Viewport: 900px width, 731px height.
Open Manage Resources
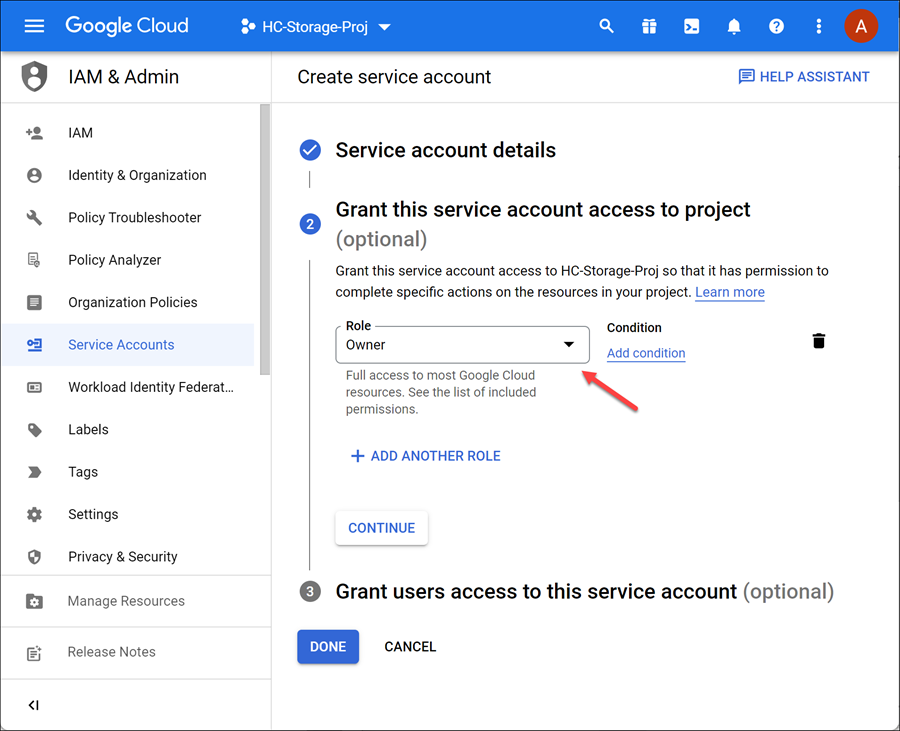point(135,601)
